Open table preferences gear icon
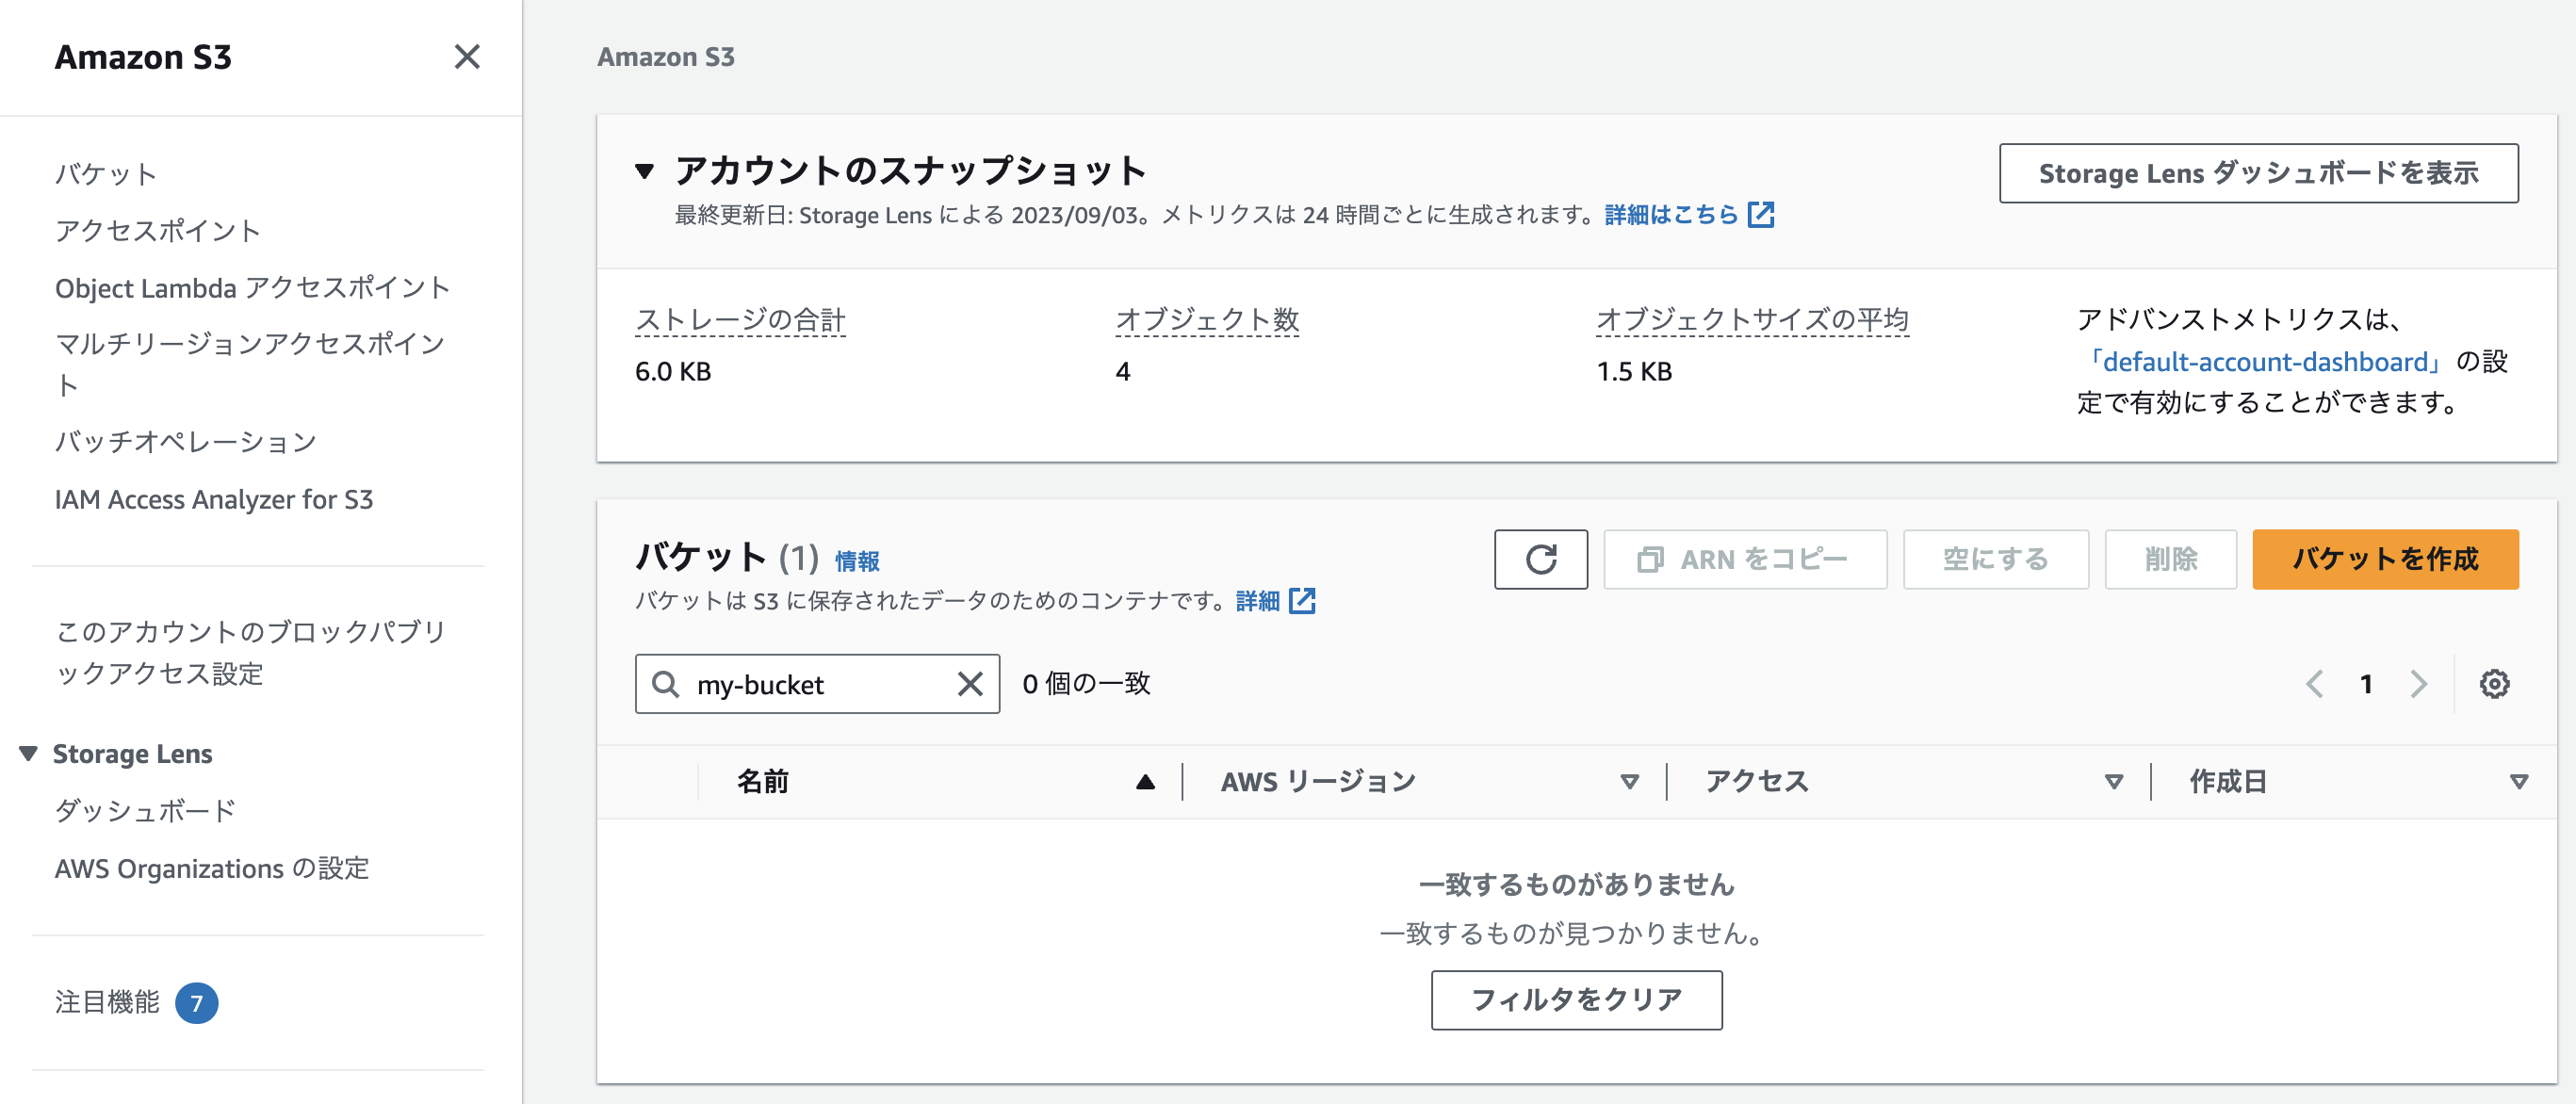 pyautogui.click(x=2494, y=684)
